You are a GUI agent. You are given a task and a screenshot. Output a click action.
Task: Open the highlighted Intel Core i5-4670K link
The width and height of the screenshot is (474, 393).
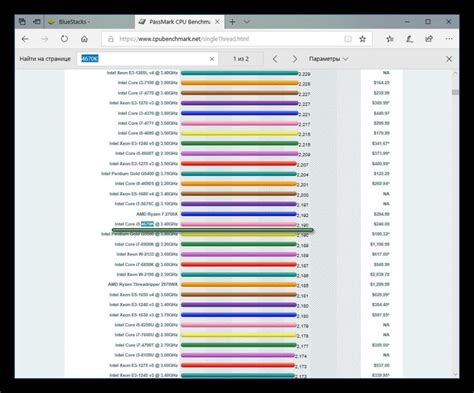coord(146,224)
